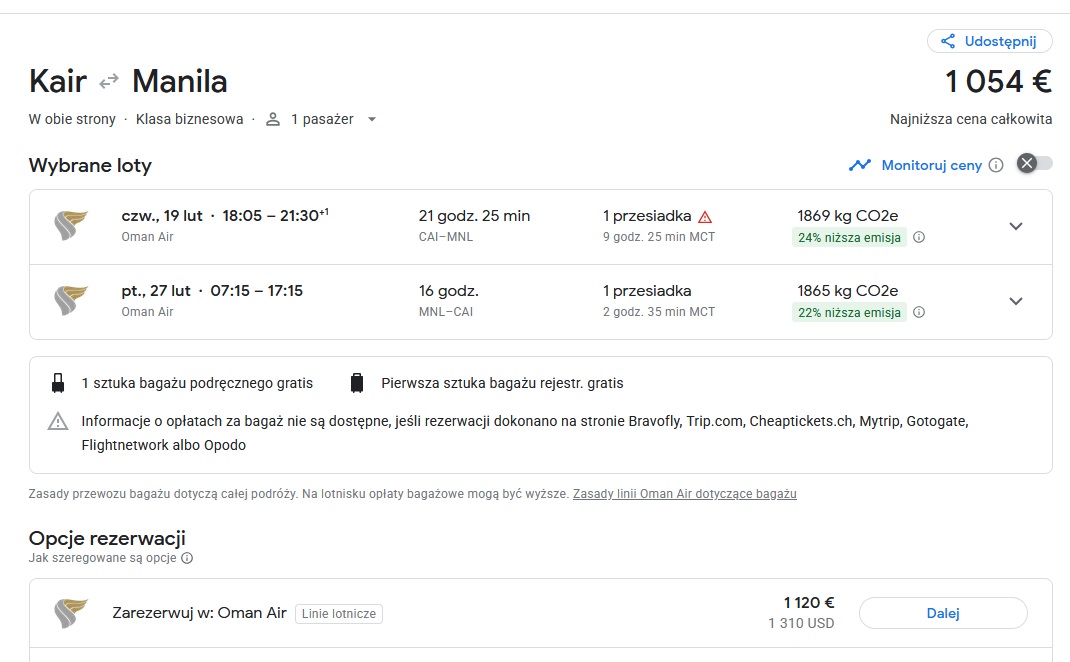Click the price tracking graph icon
1070x662 pixels.
coord(860,165)
